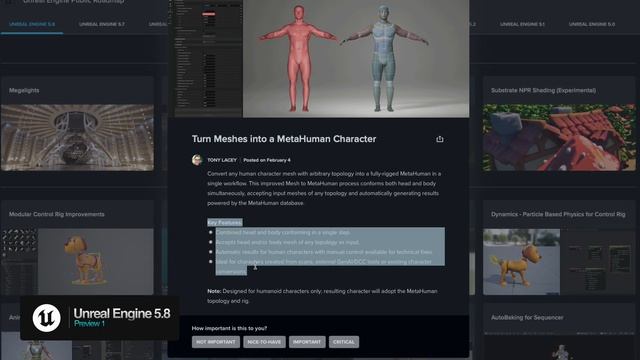The width and height of the screenshot is (640, 360).
Task: Click the Preview 1 label in the overlay
Action: (89, 324)
